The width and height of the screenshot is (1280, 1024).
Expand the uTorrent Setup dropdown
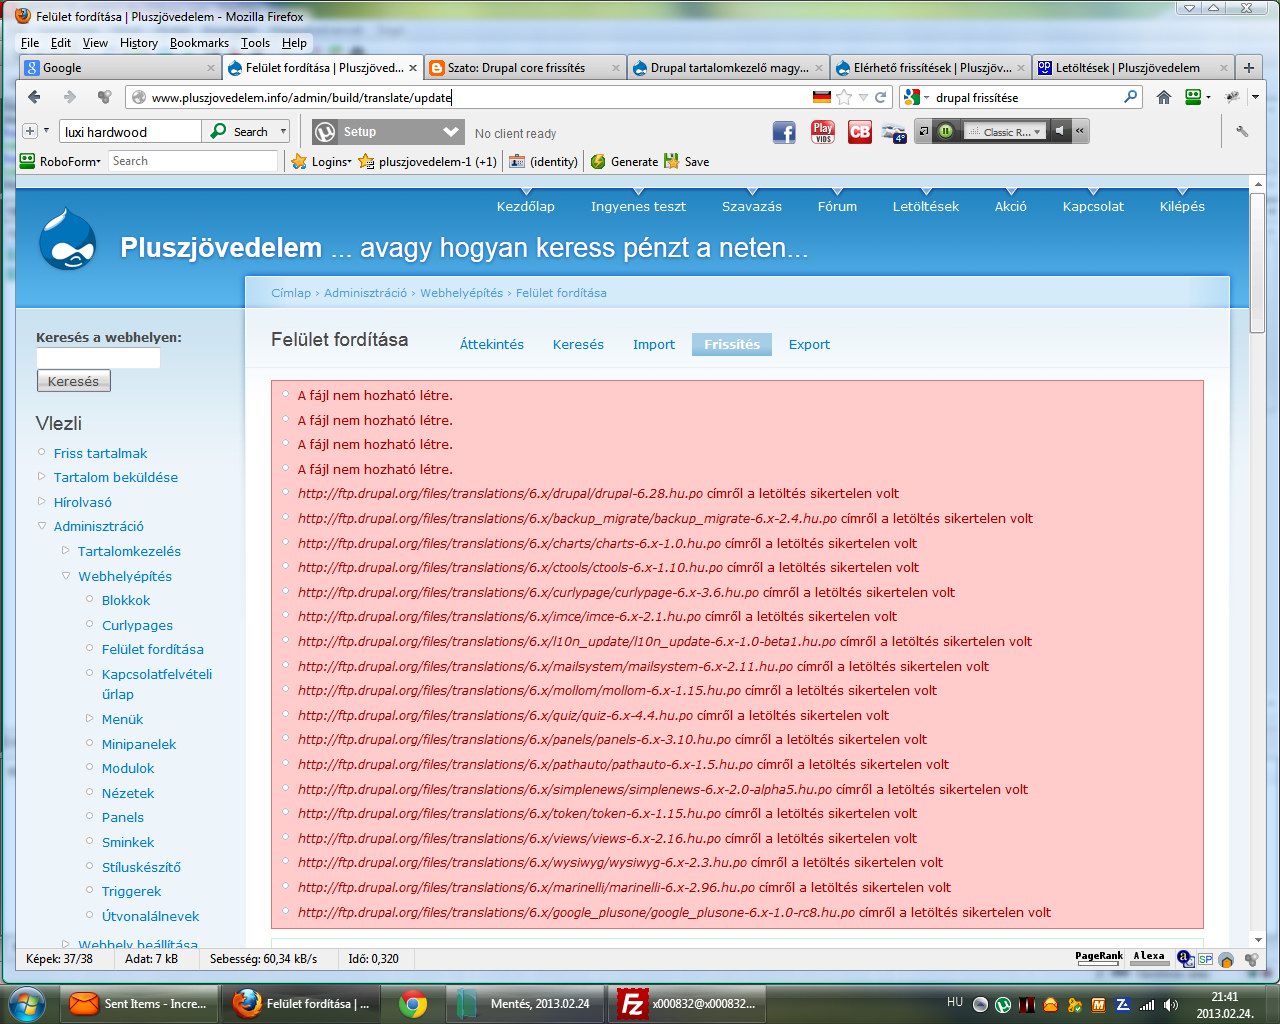(x=451, y=132)
